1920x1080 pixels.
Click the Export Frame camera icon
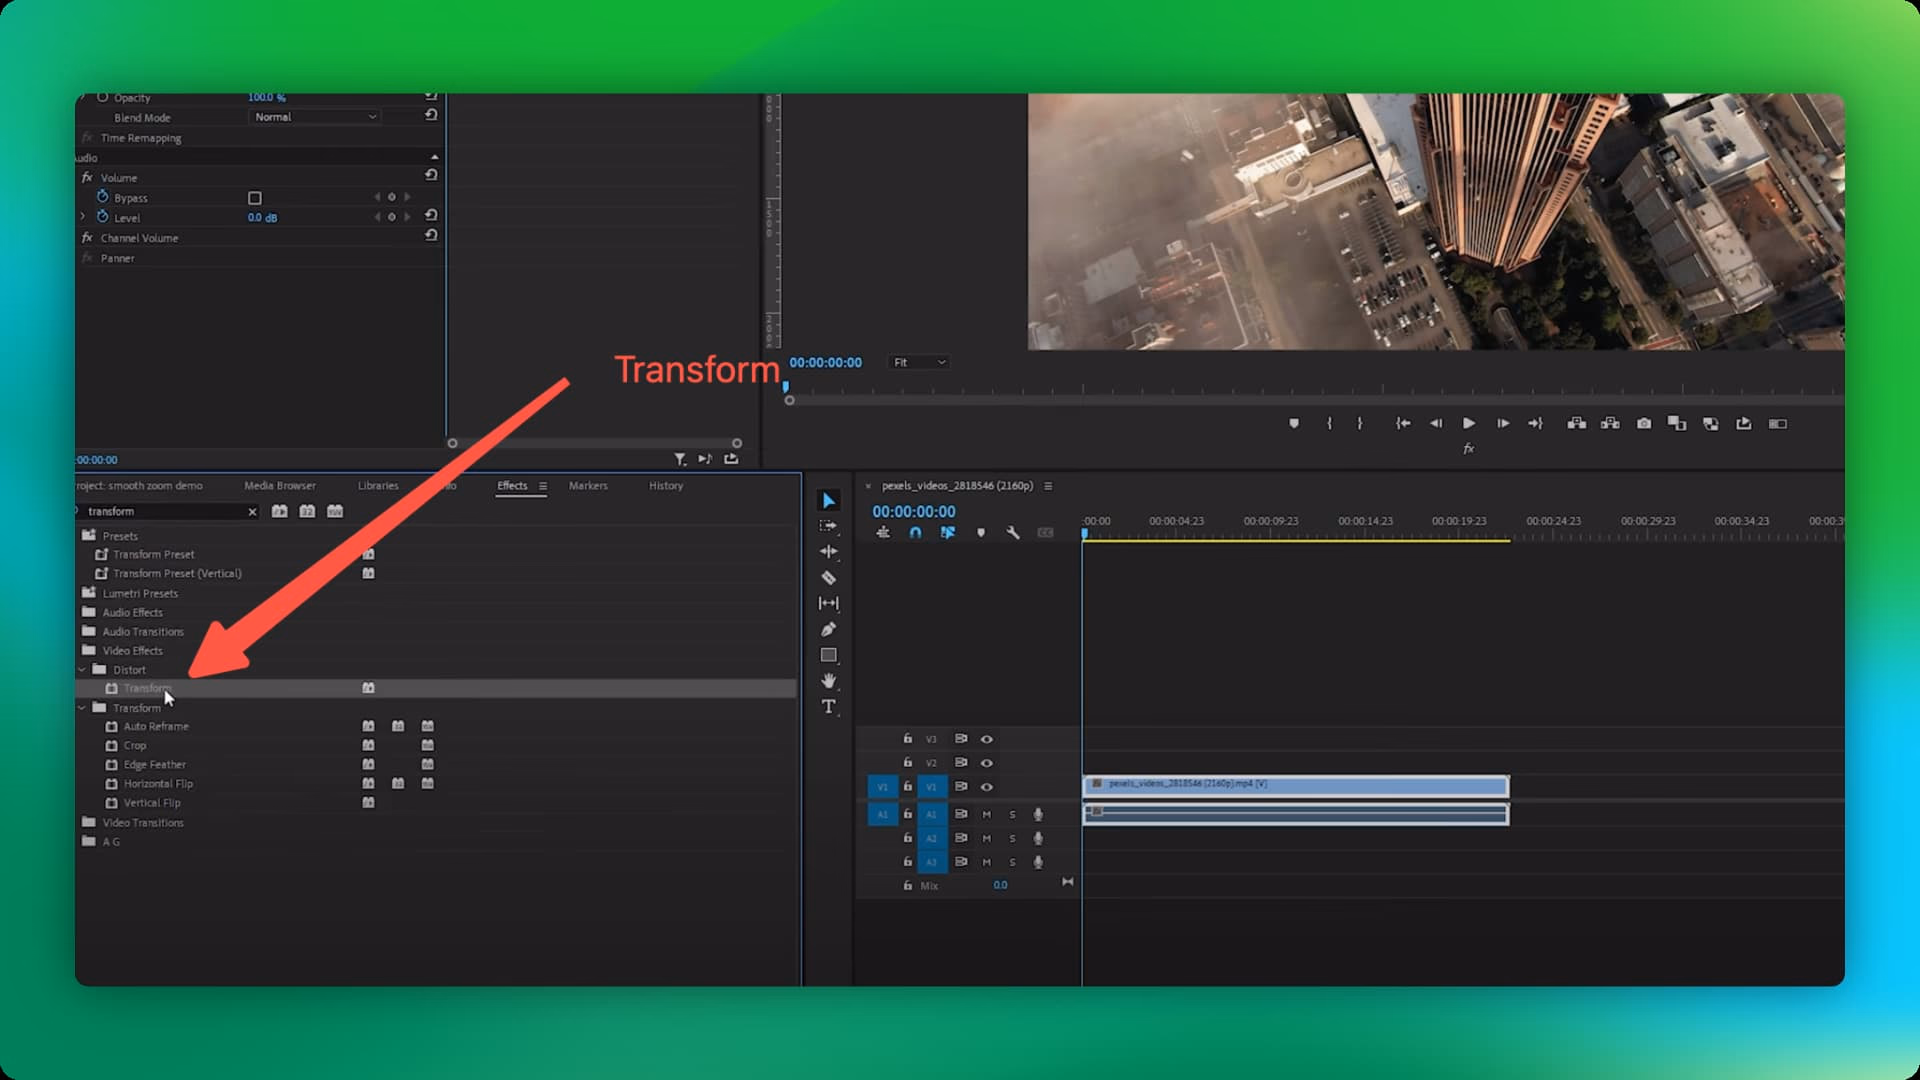1644,423
